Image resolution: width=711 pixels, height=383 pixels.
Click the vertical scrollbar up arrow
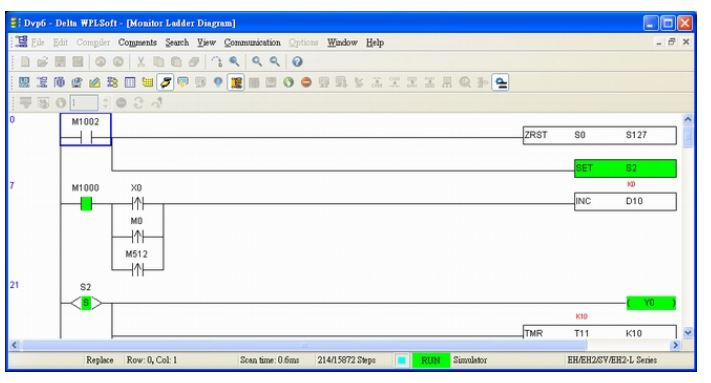pyautogui.click(x=688, y=119)
